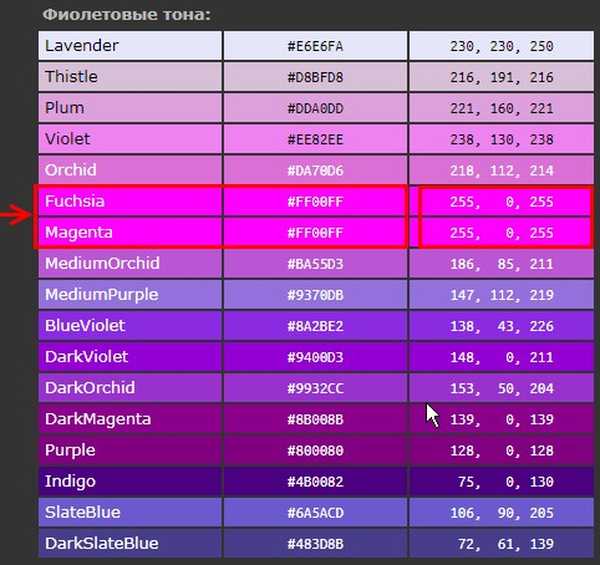Click the DarkViolet RGB value 148, 0, 211

500,358
